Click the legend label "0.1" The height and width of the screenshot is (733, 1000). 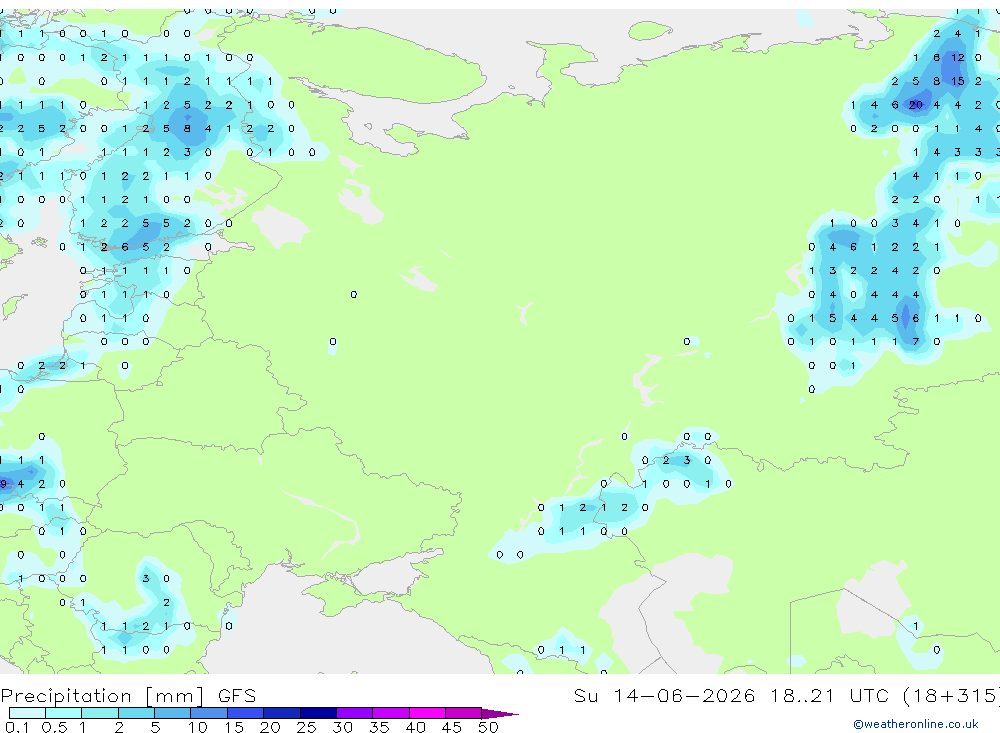pyautogui.click(x=17, y=727)
